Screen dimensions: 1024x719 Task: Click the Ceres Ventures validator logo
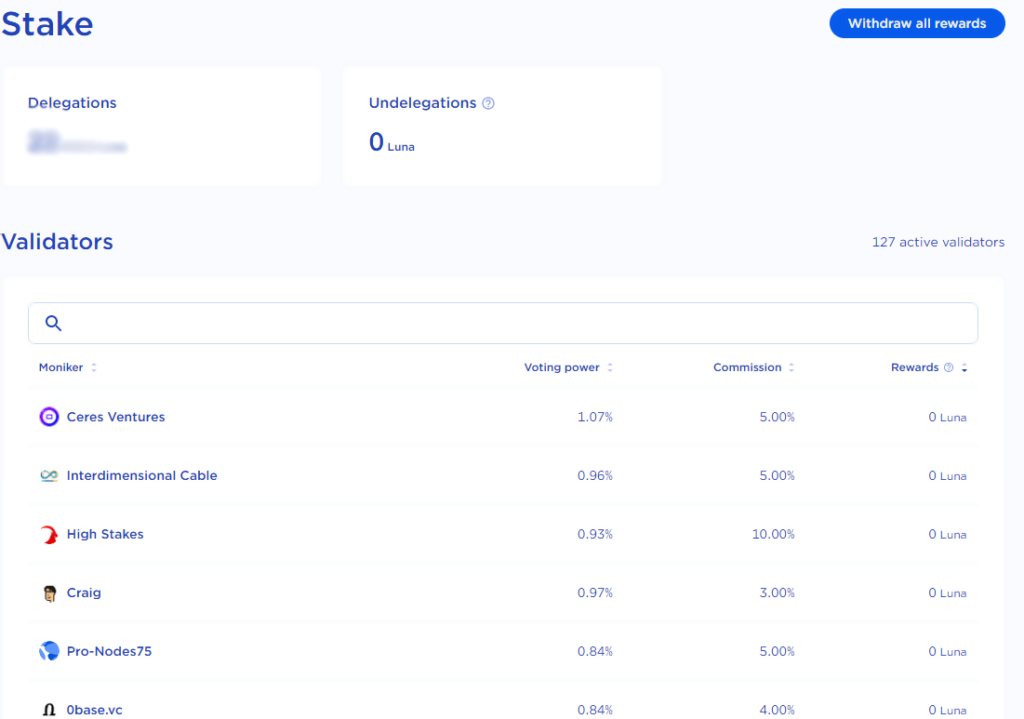point(49,417)
